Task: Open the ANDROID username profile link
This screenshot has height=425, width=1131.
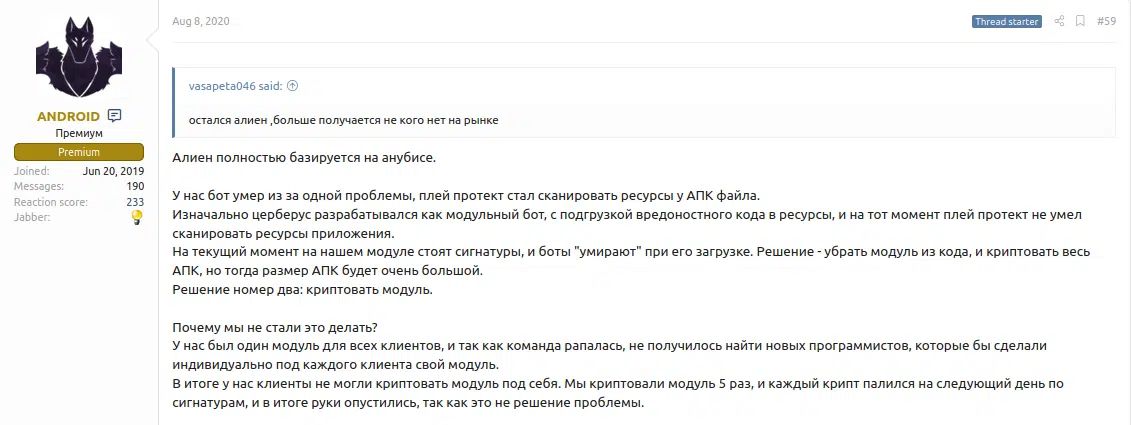Action: click(x=68, y=116)
